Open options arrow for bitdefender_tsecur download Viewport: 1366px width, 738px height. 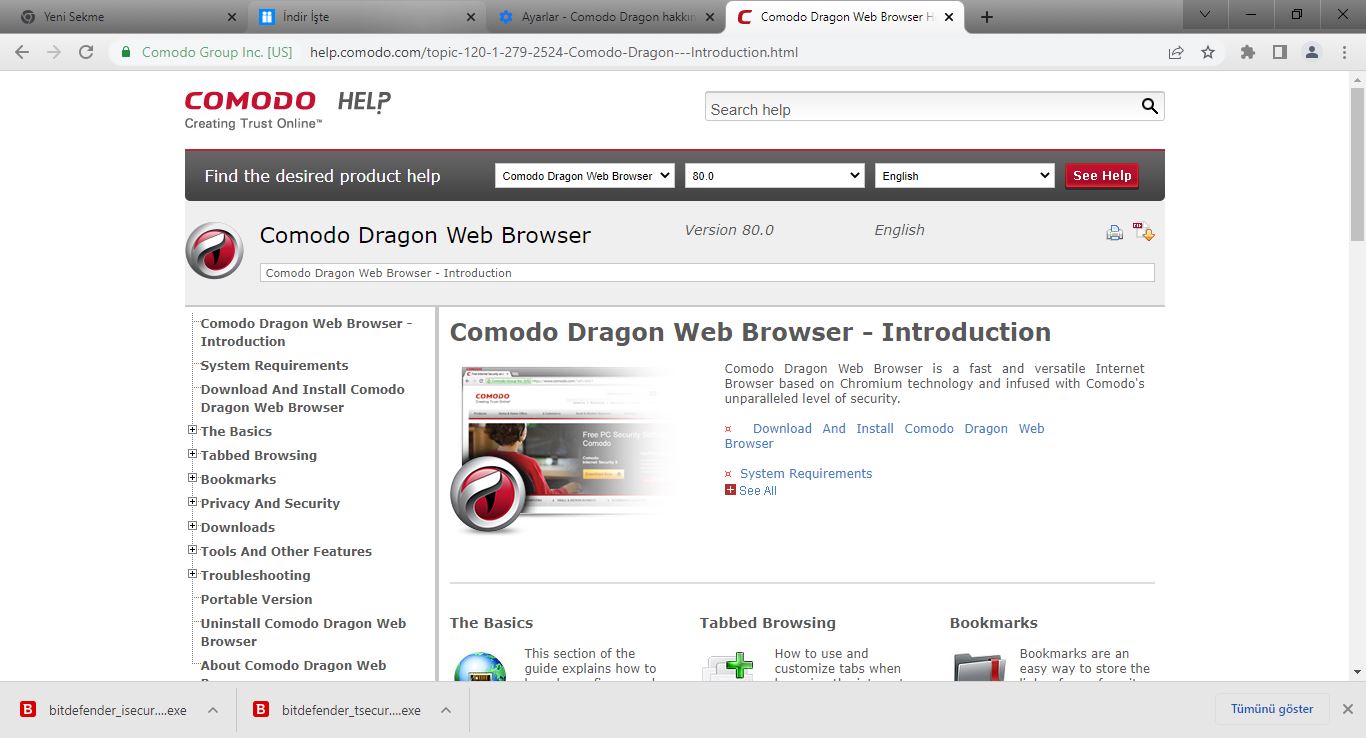point(446,710)
